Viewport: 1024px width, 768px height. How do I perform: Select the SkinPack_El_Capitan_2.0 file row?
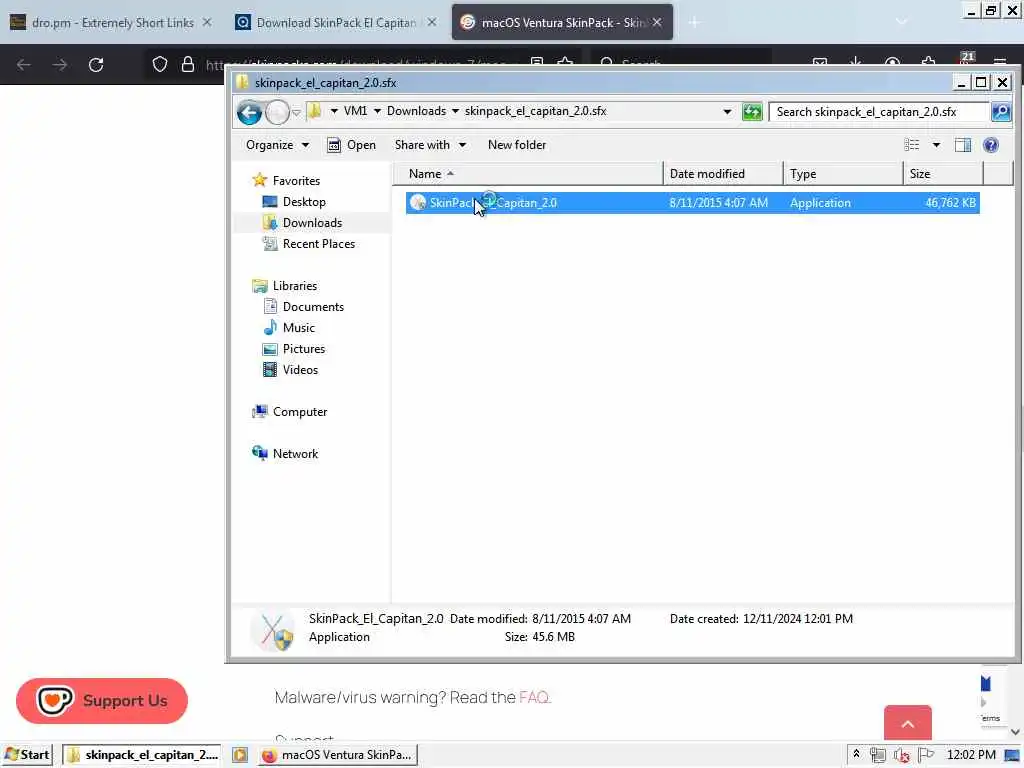tap(692, 203)
